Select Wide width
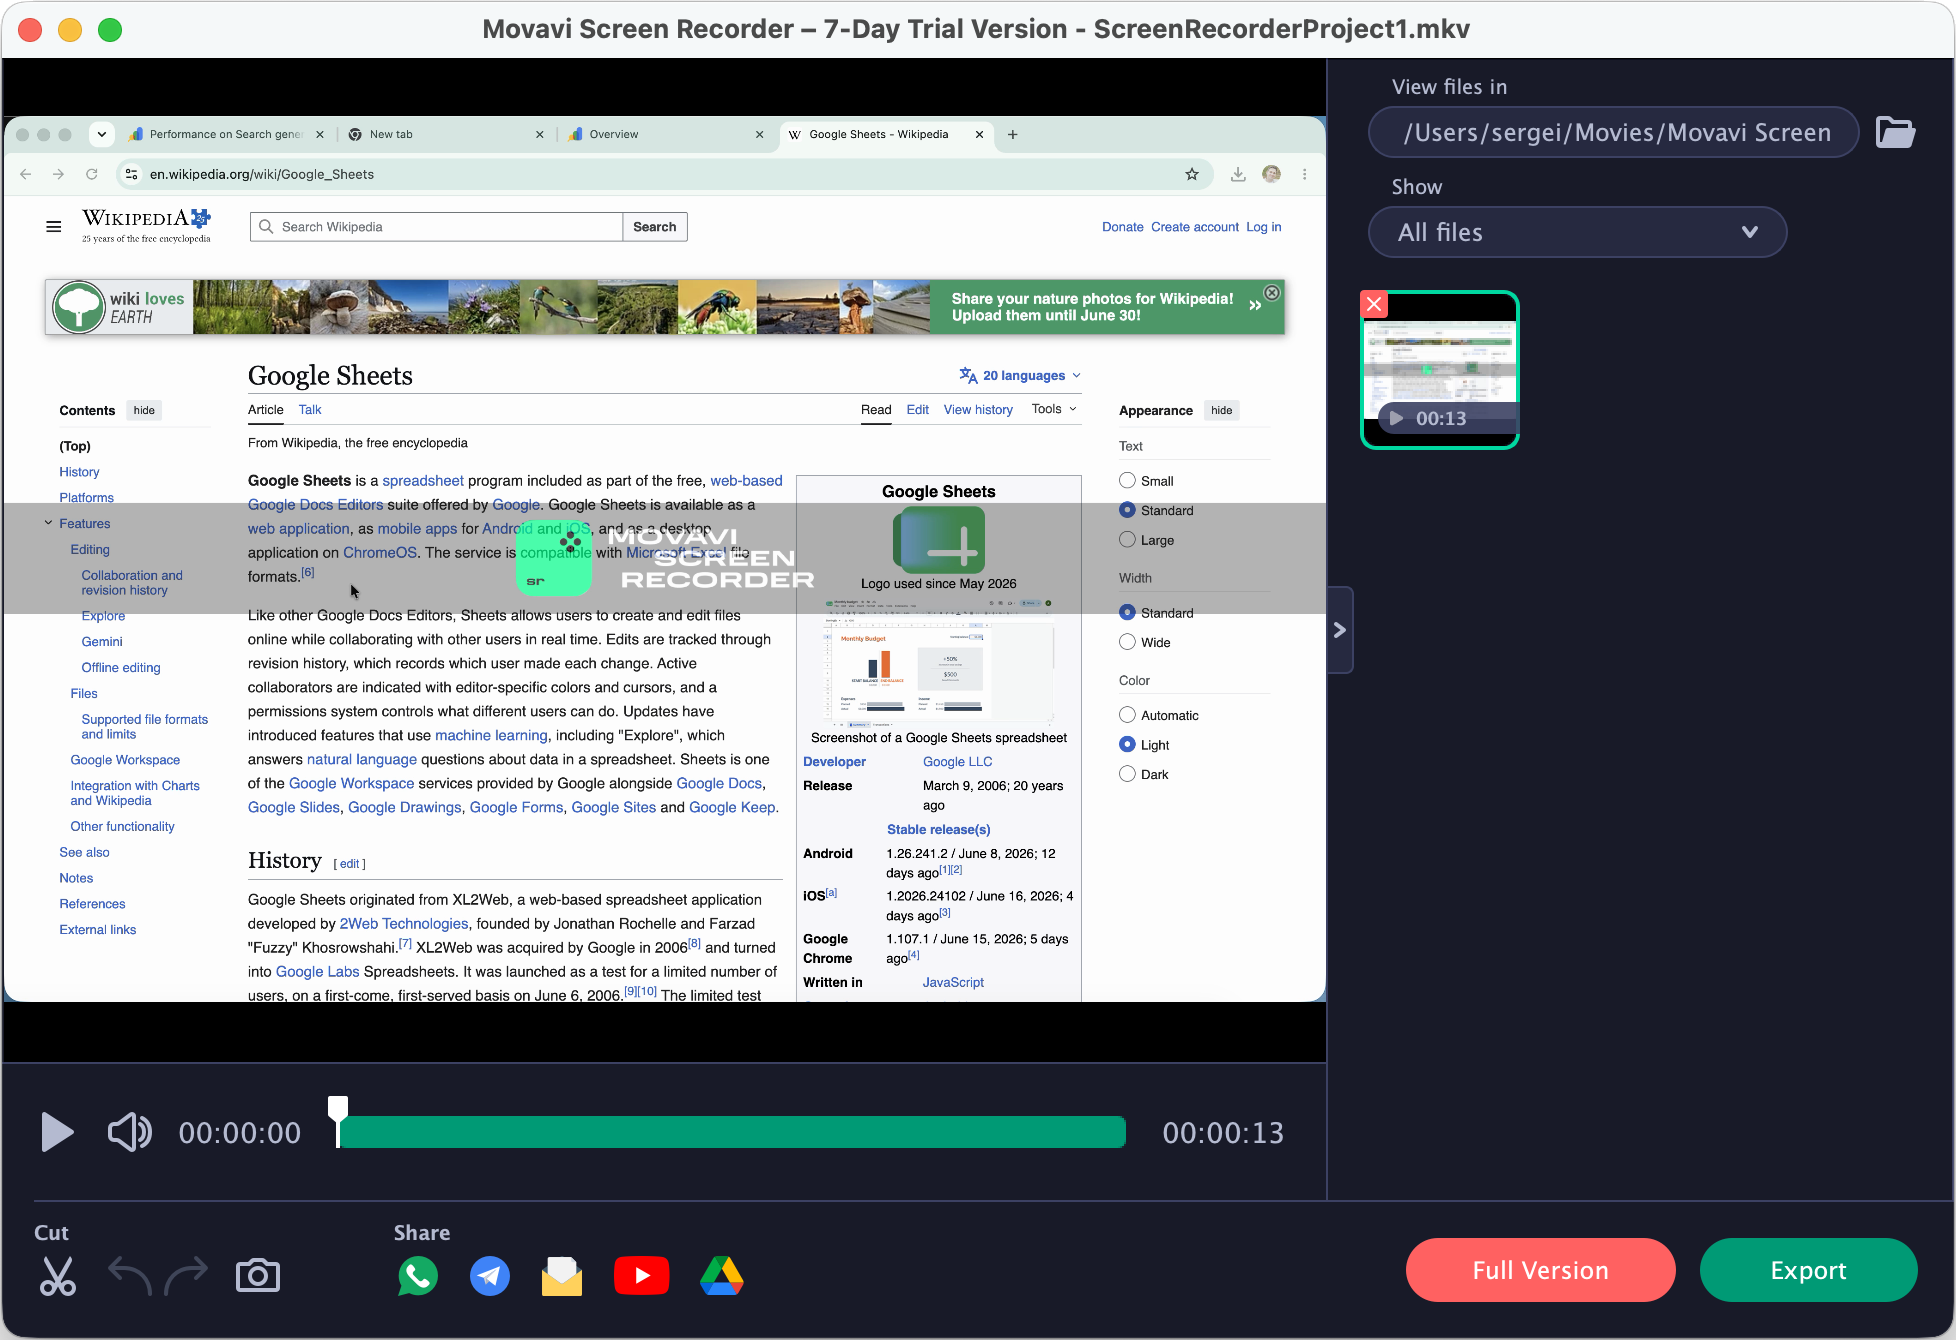The width and height of the screenshot is (1956, 1340). [1128, 642]
